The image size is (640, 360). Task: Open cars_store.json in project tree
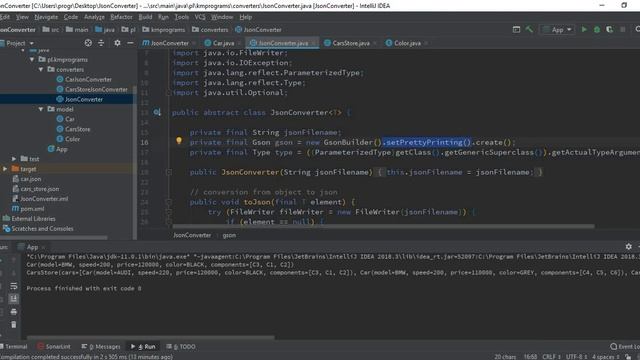click(x=36, y=189)
